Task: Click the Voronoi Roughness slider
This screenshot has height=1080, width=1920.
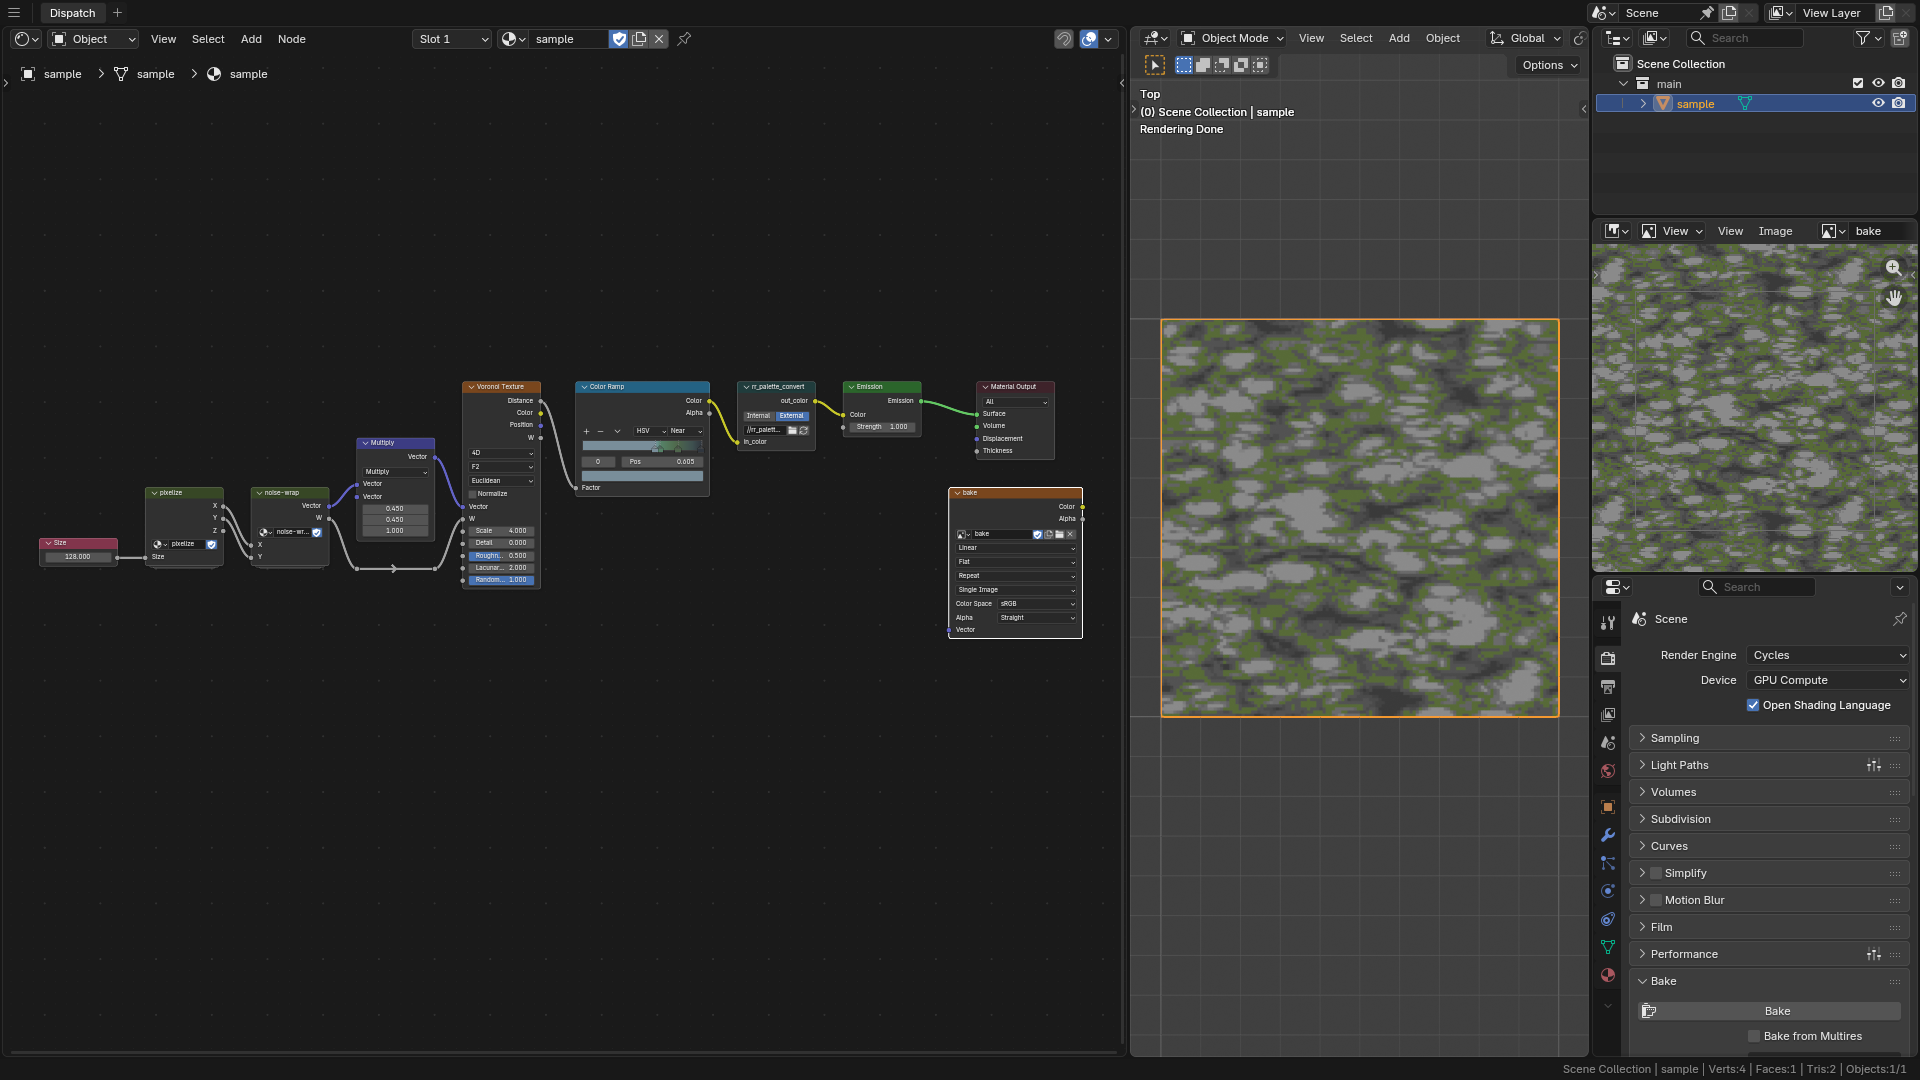Action: (501, 556)
